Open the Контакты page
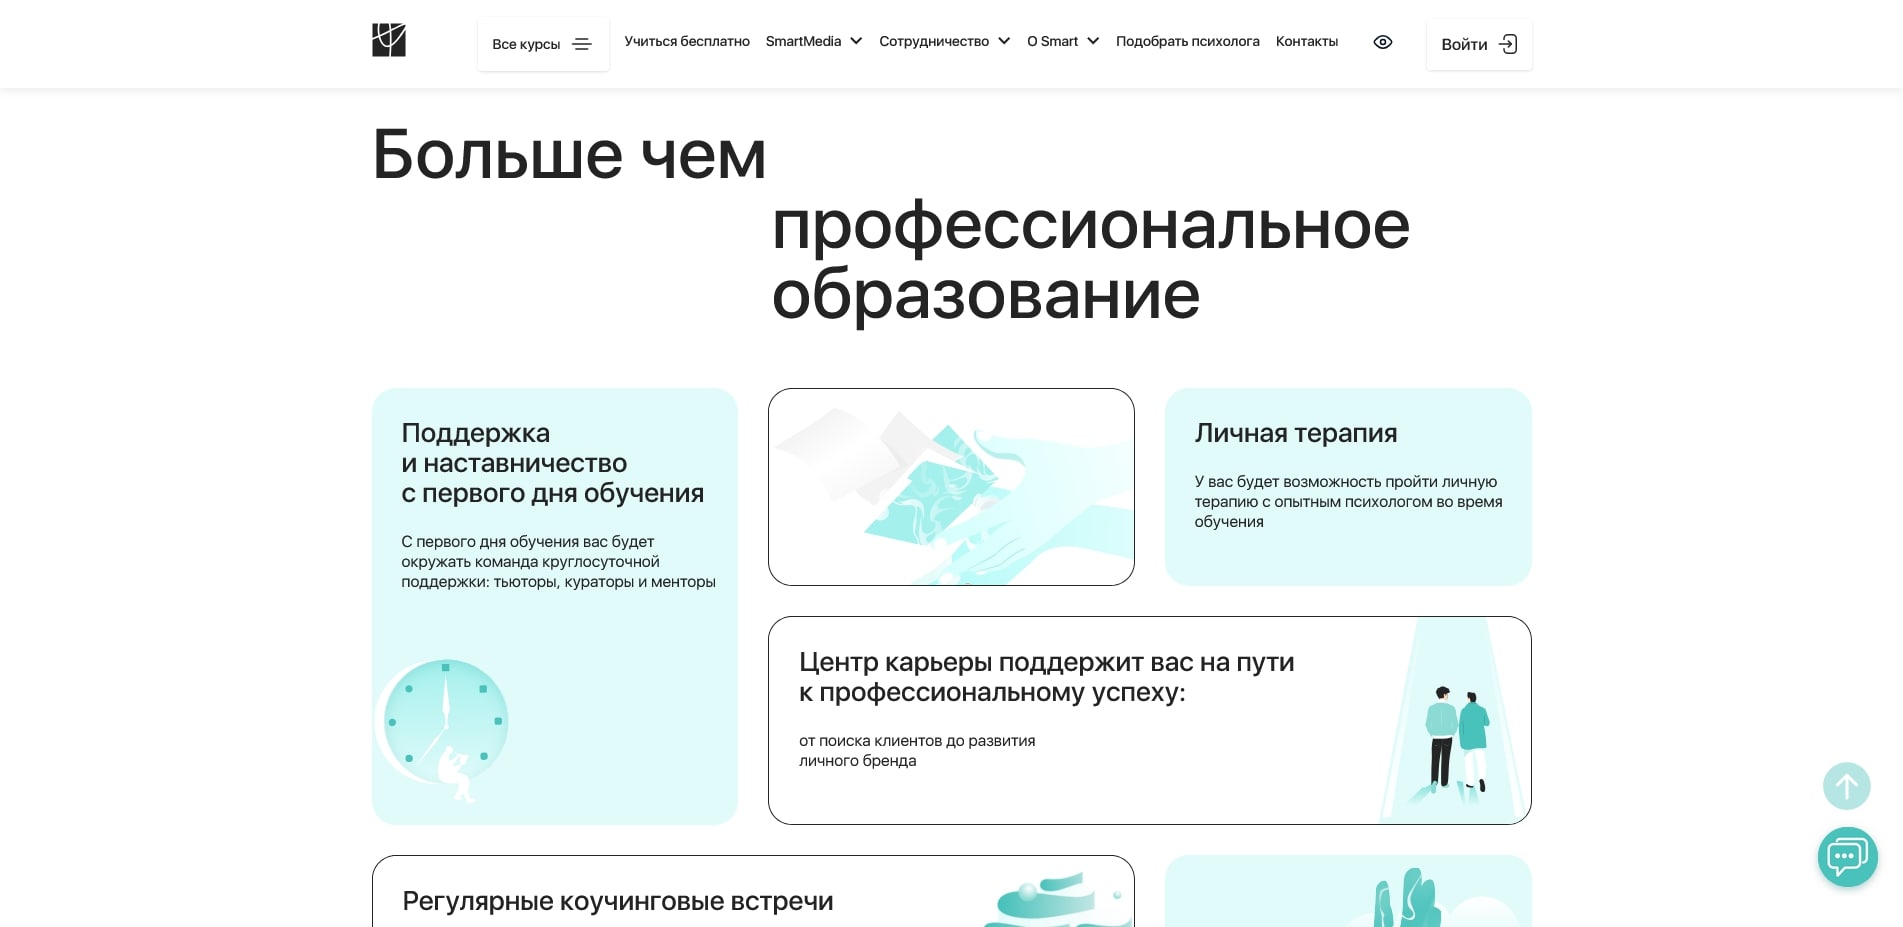Image resolution: width=1903 pixels, height=927 pixels. (1306, 41)
